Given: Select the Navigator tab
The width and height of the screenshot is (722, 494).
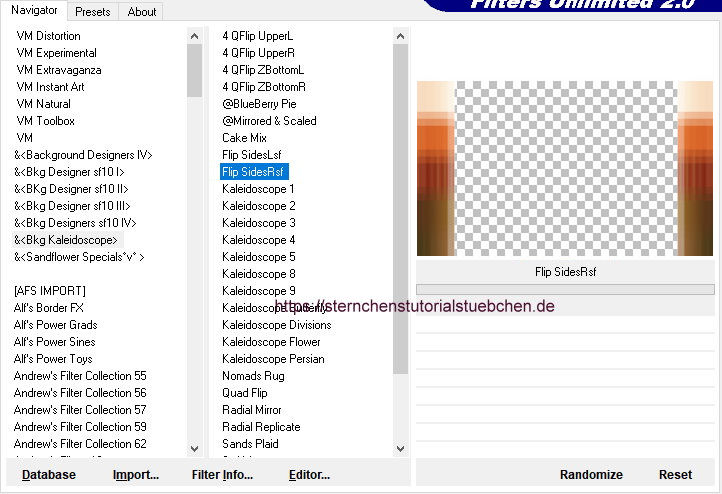Looking at the screenshot, I should point(34,10).
